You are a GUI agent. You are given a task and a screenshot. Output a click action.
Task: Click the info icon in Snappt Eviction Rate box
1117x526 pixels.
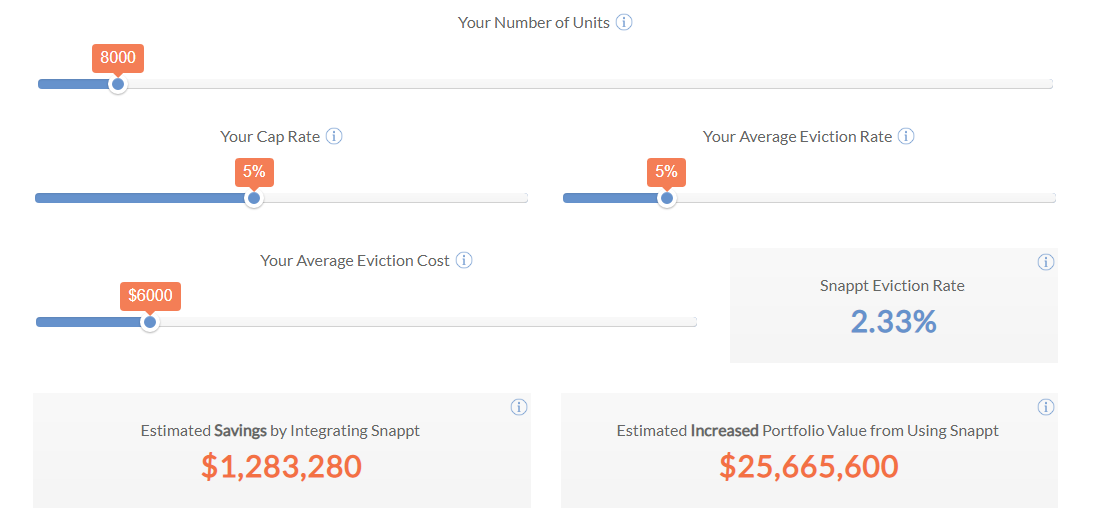pyautogui.click(x=1046, y=262)
